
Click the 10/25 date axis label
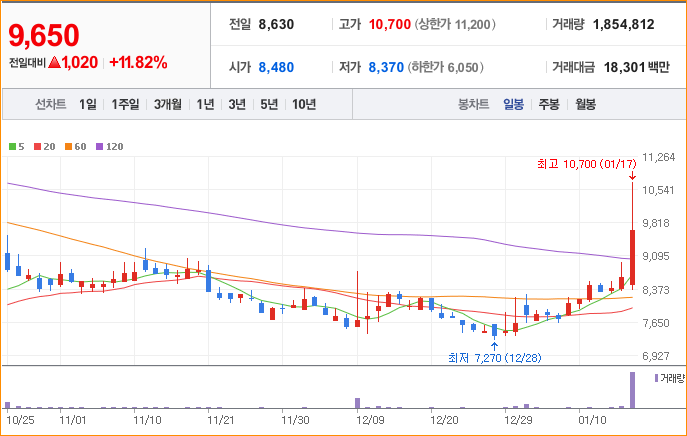[x=20, y=421]
